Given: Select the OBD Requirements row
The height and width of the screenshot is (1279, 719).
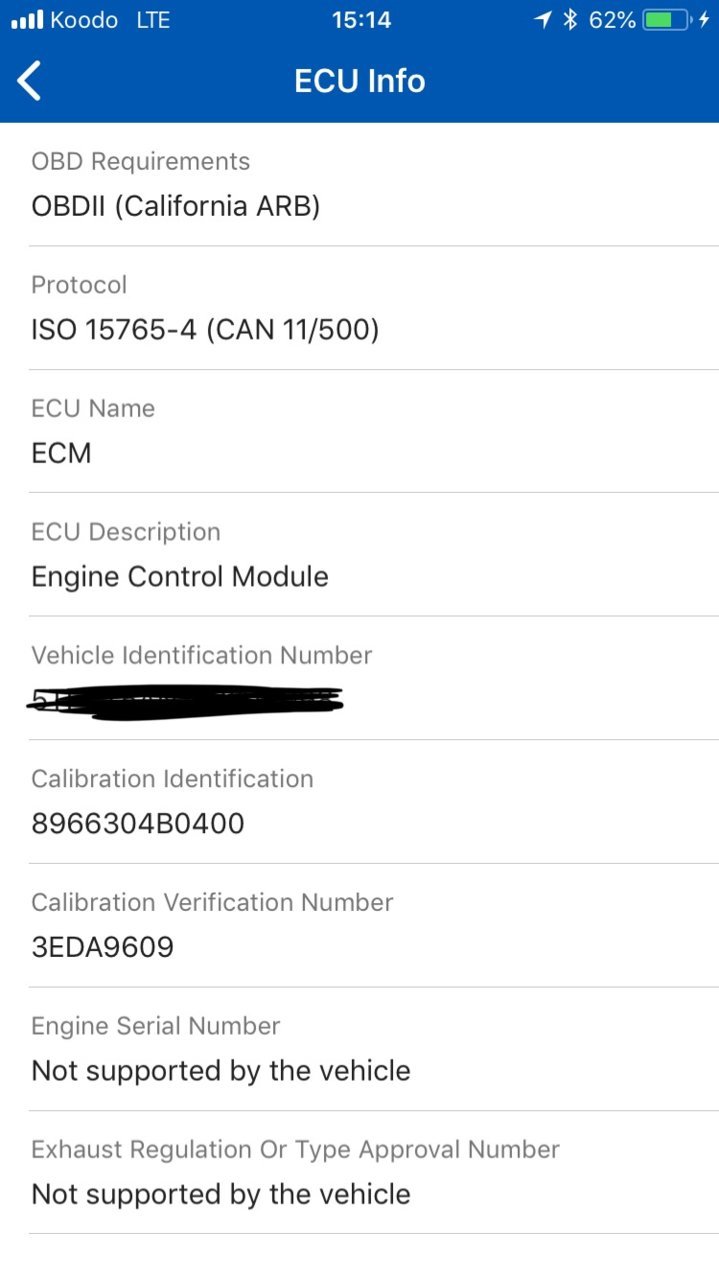Looking at the screenshot, I should [x=360, y=184].
